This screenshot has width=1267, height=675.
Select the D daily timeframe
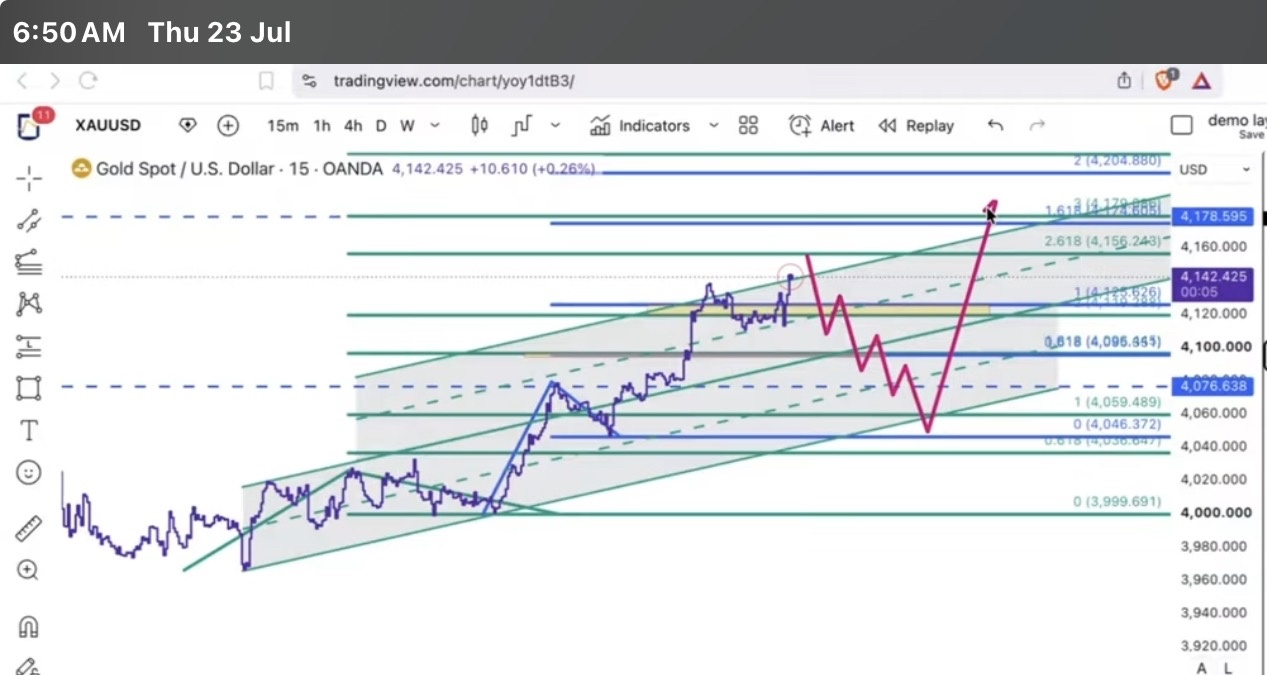click(381, 126)
